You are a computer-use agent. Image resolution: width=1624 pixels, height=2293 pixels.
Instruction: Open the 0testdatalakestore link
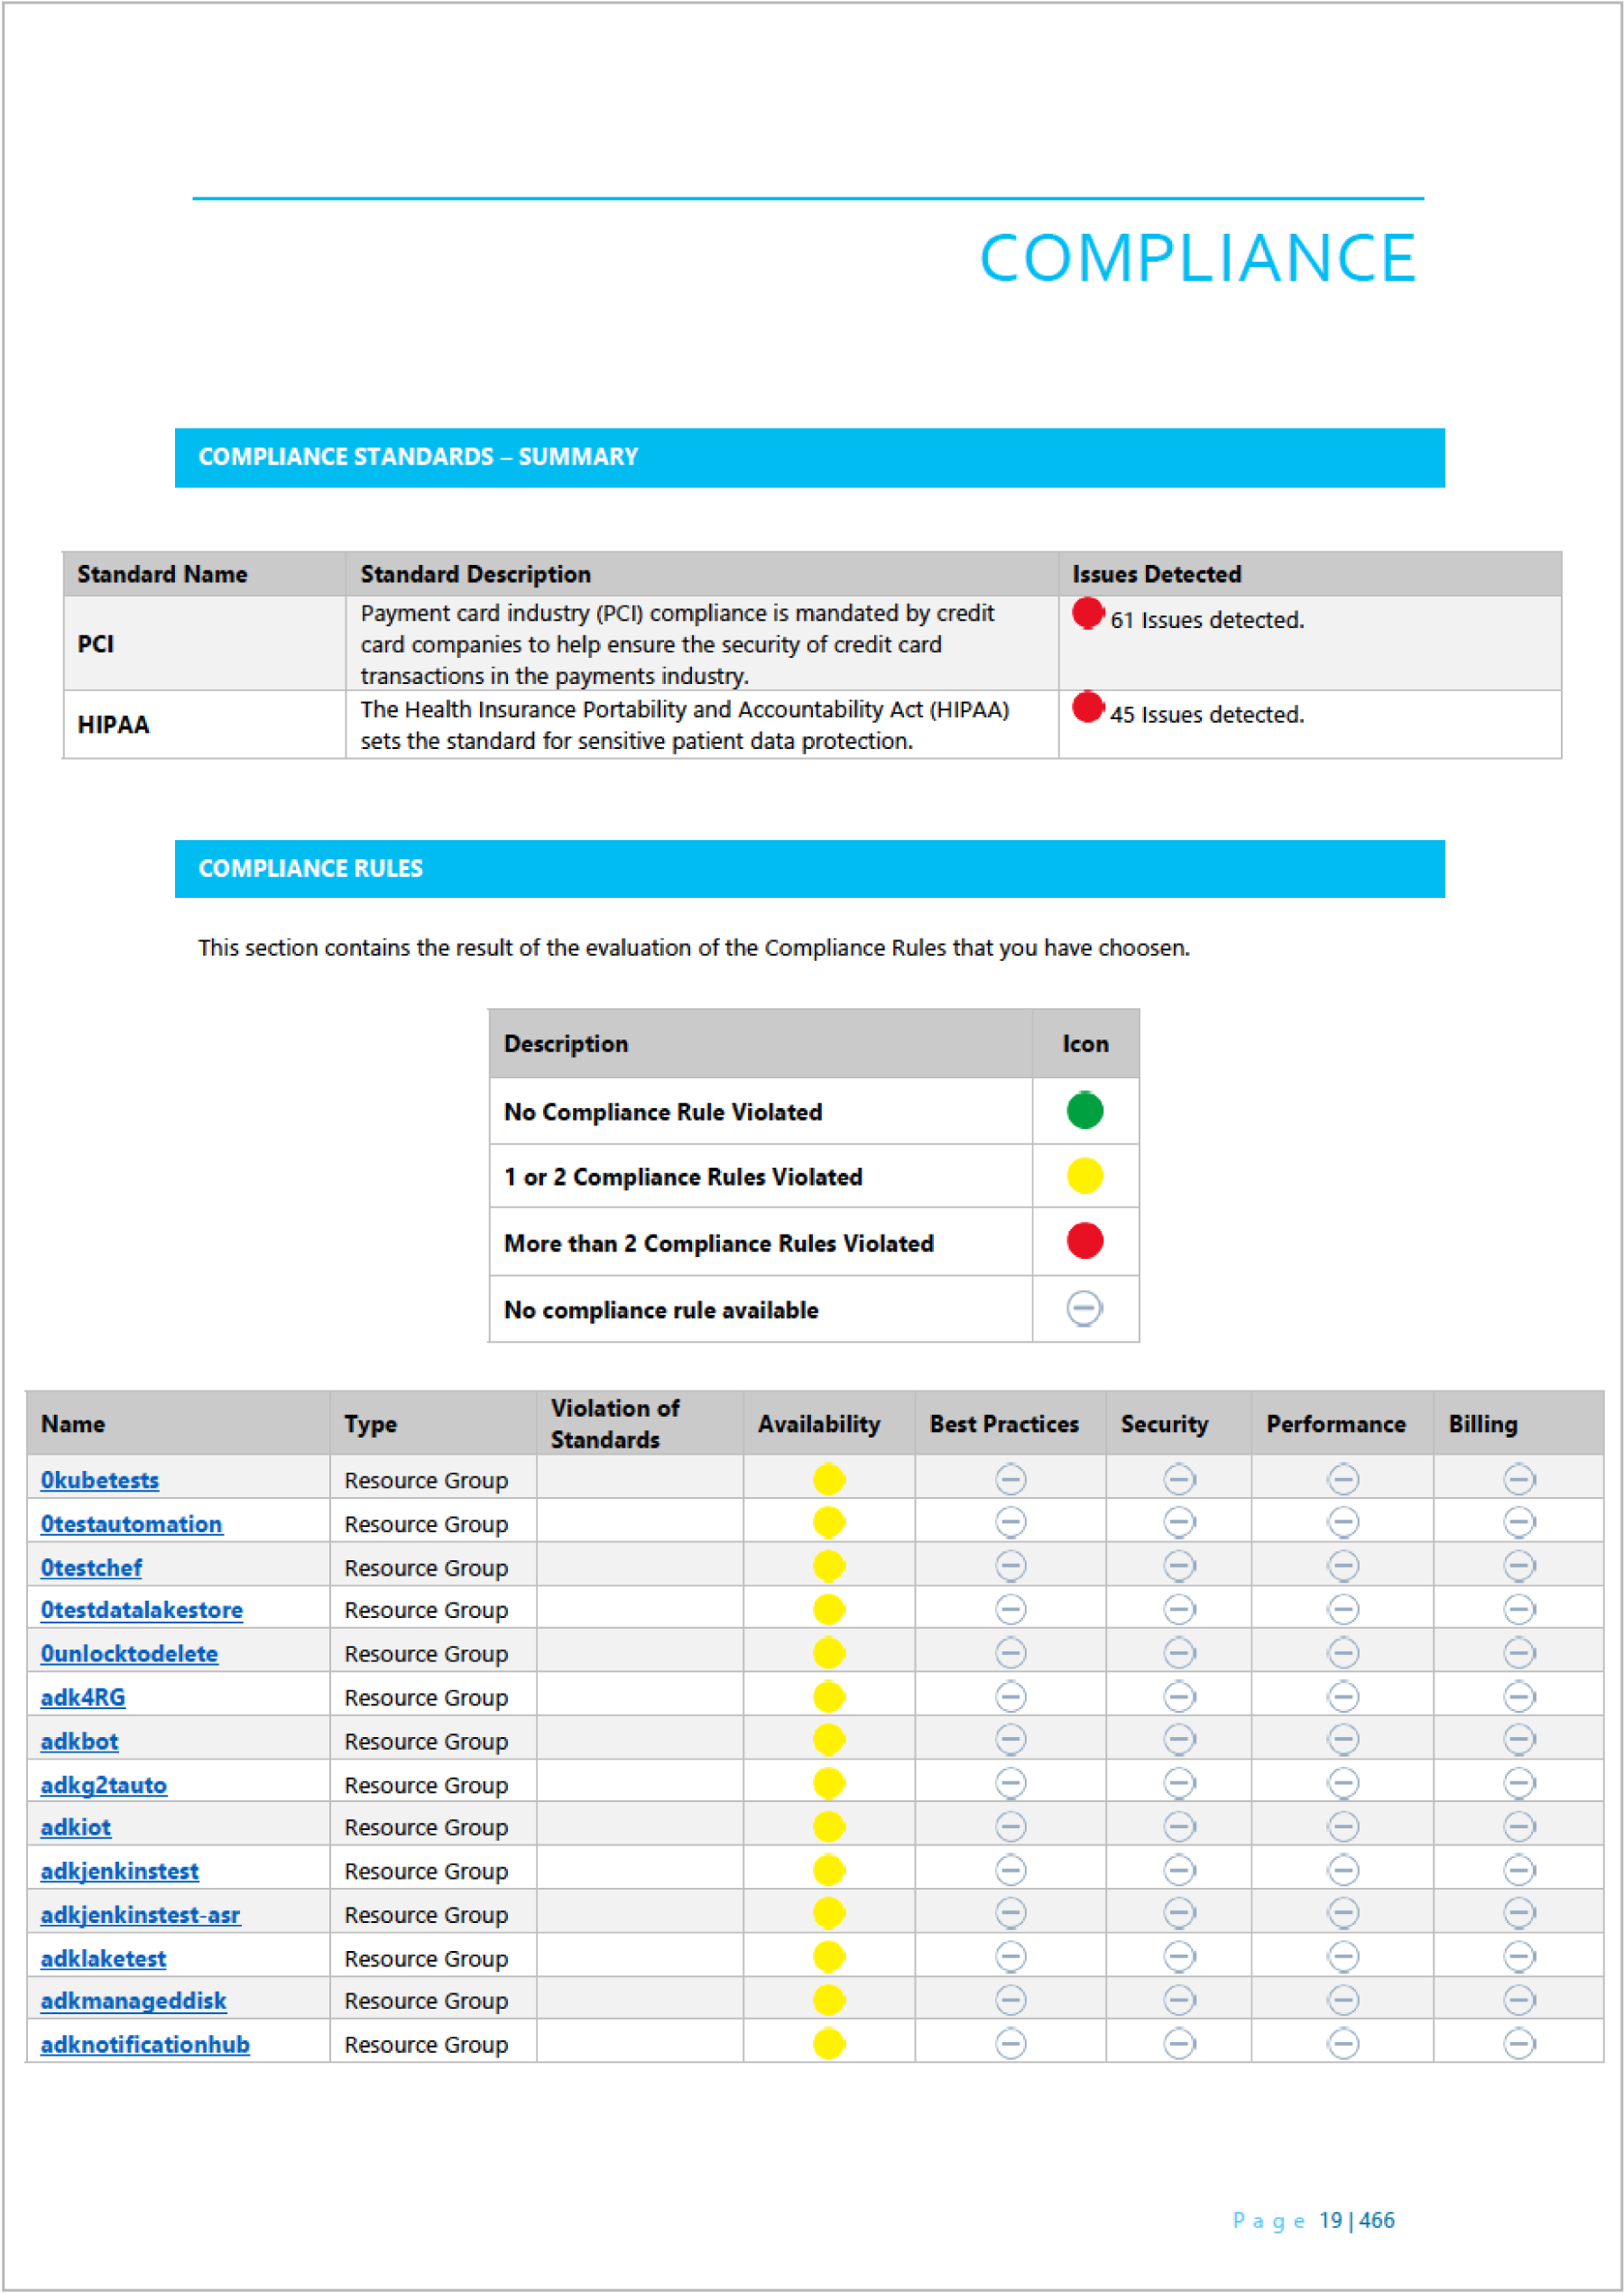click(141, 1610)
